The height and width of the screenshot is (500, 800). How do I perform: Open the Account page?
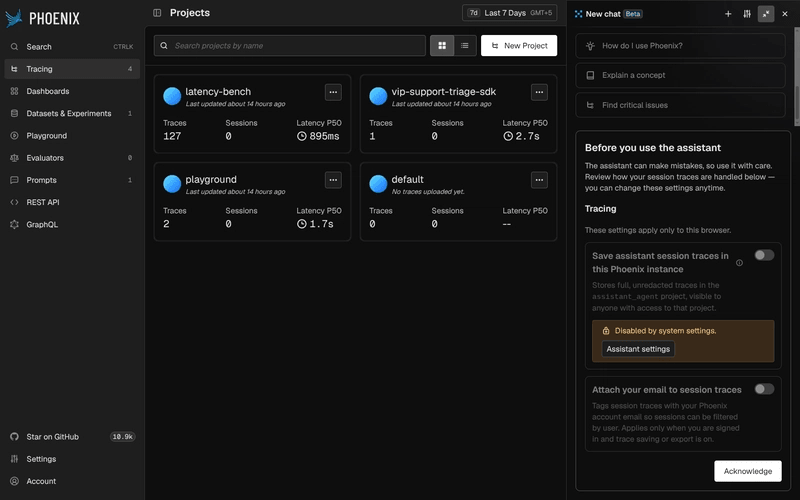click(72, 481)
